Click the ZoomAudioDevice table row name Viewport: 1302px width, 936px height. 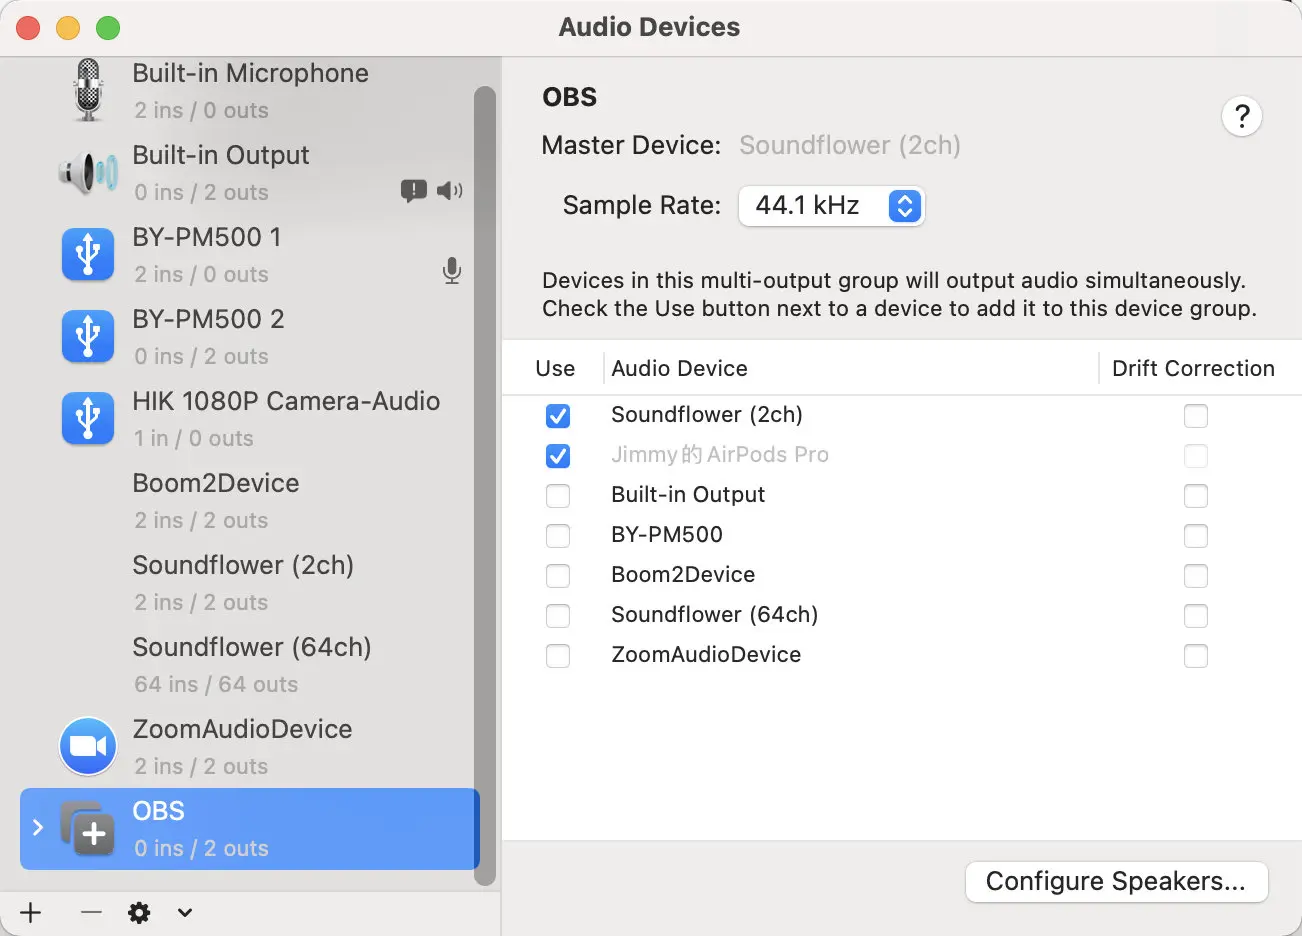click(x=706, y=655)
